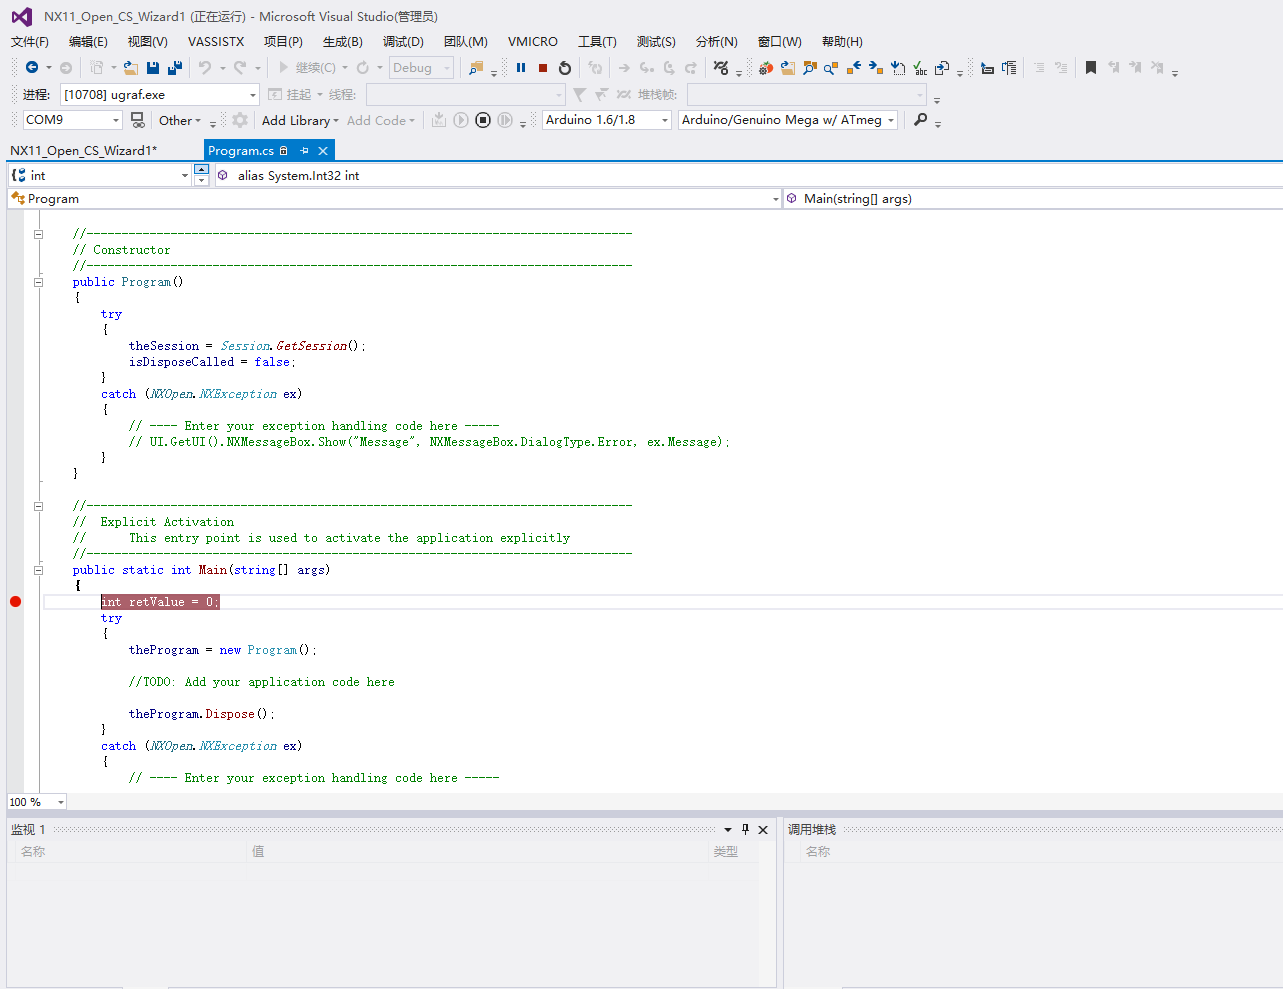This screenshot has height=989, width=1283.
Task: Toggle a bookmark with the bookmark icon
Action: [1090, 68]
